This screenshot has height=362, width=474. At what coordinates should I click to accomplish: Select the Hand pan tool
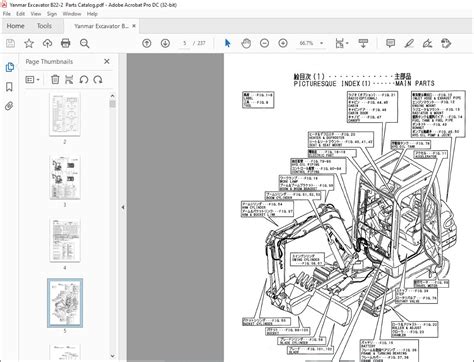coord(246,43)
